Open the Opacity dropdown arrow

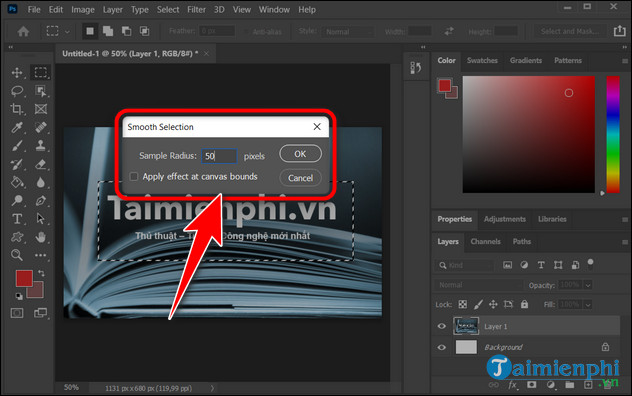click(588, 285)
